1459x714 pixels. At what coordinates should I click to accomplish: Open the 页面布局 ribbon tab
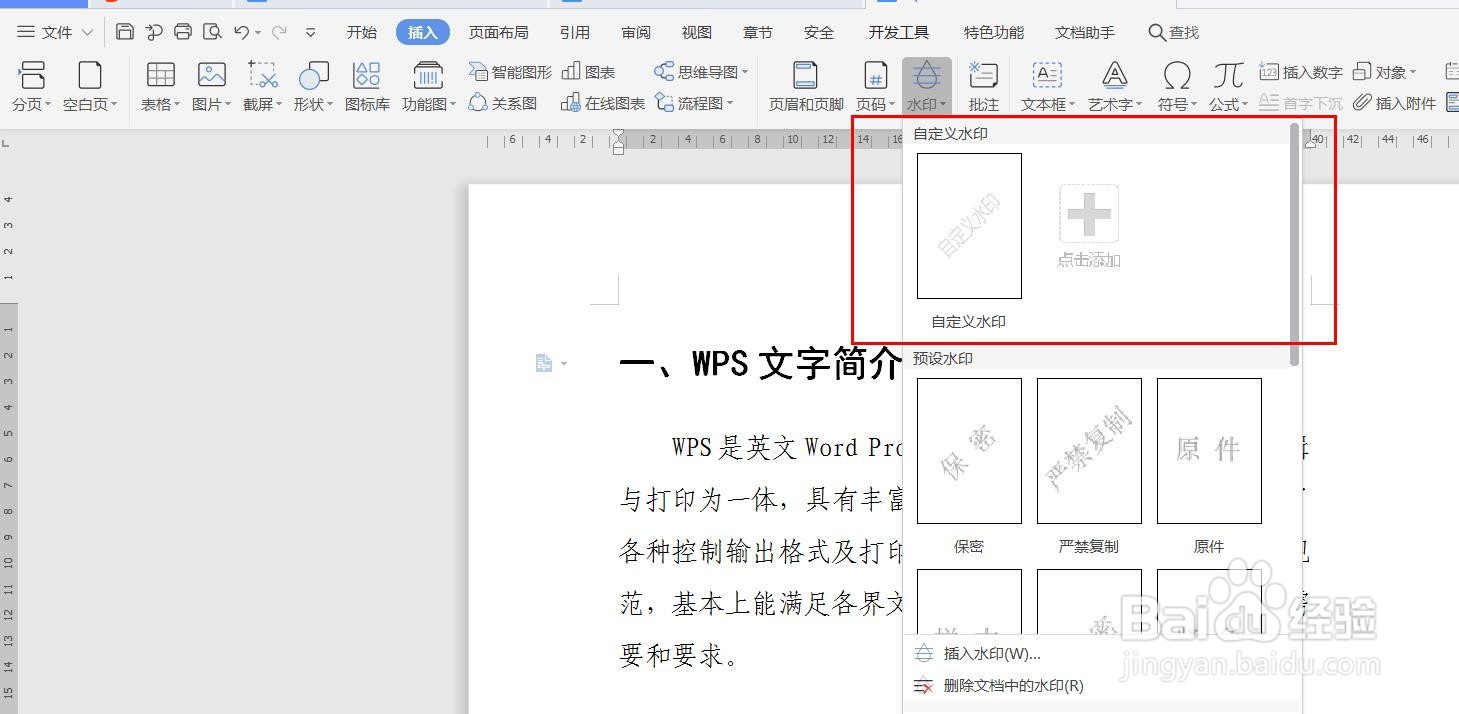tap(499, 32)
